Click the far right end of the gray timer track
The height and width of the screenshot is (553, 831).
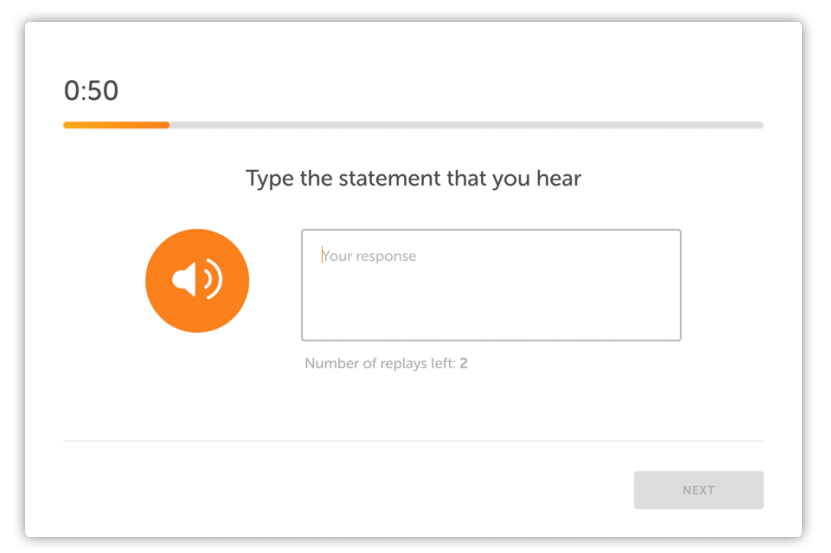coord(760,125)
